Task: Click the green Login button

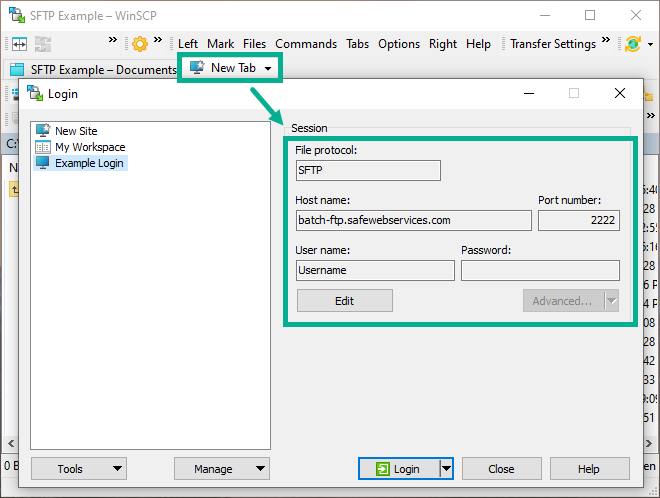Action: coord(399,469)
